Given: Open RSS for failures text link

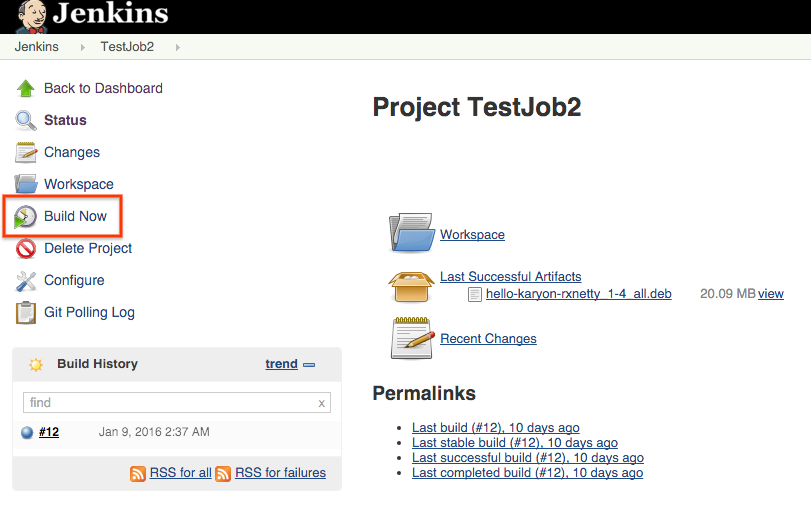Looking at the screenshot, I should point(280,473).
